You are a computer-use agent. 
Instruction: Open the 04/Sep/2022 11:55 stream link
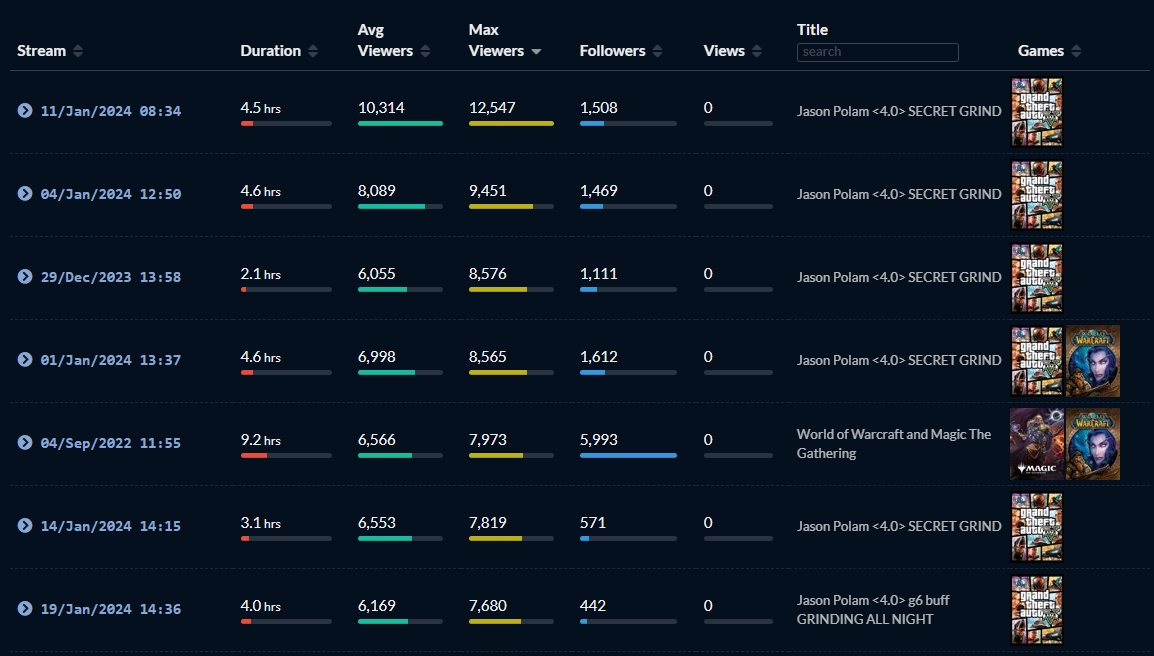[110, 443]
